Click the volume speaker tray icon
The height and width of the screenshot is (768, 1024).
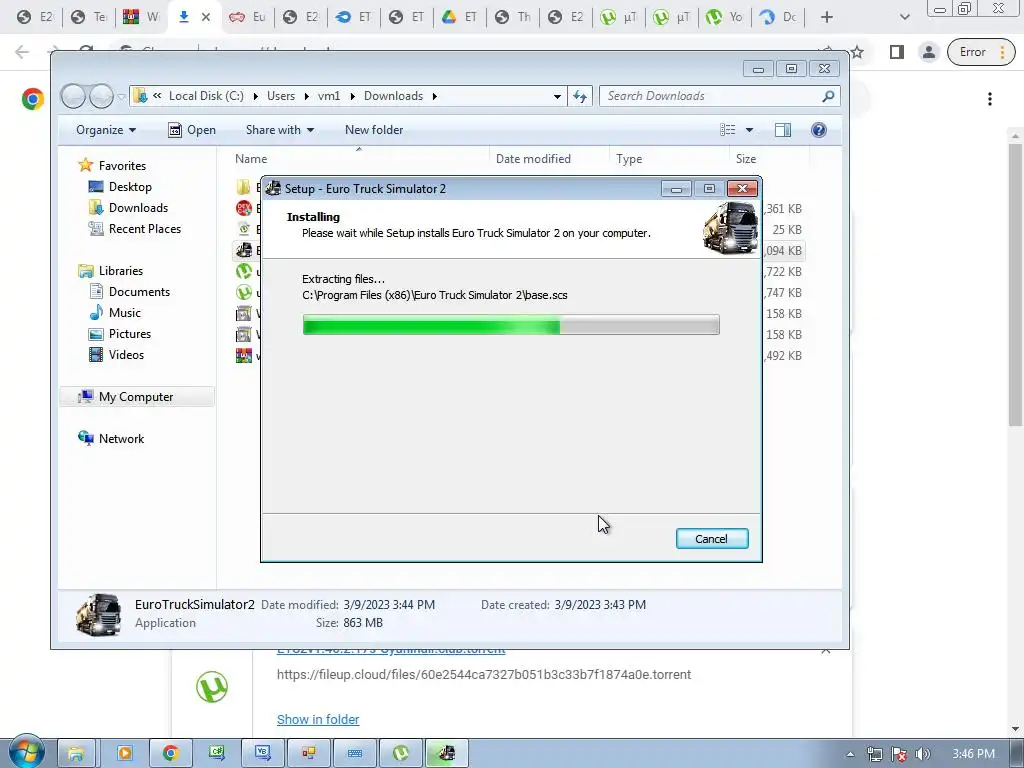(923, 754)
